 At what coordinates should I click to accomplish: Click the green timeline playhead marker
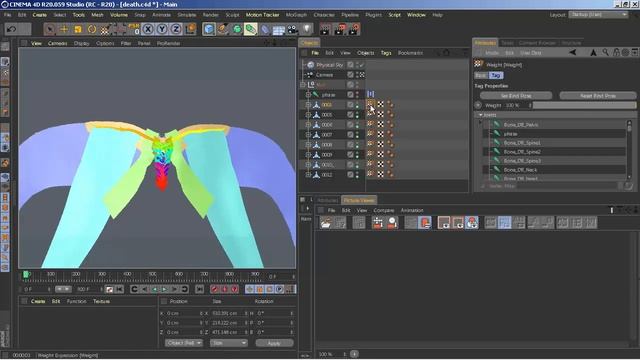coord(26,274)
